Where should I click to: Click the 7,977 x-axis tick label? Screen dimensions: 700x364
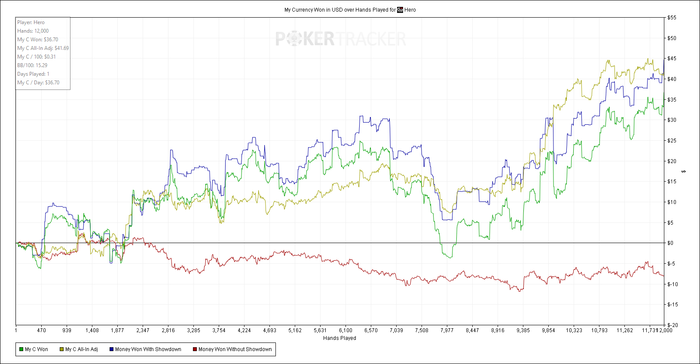(447, 331)
